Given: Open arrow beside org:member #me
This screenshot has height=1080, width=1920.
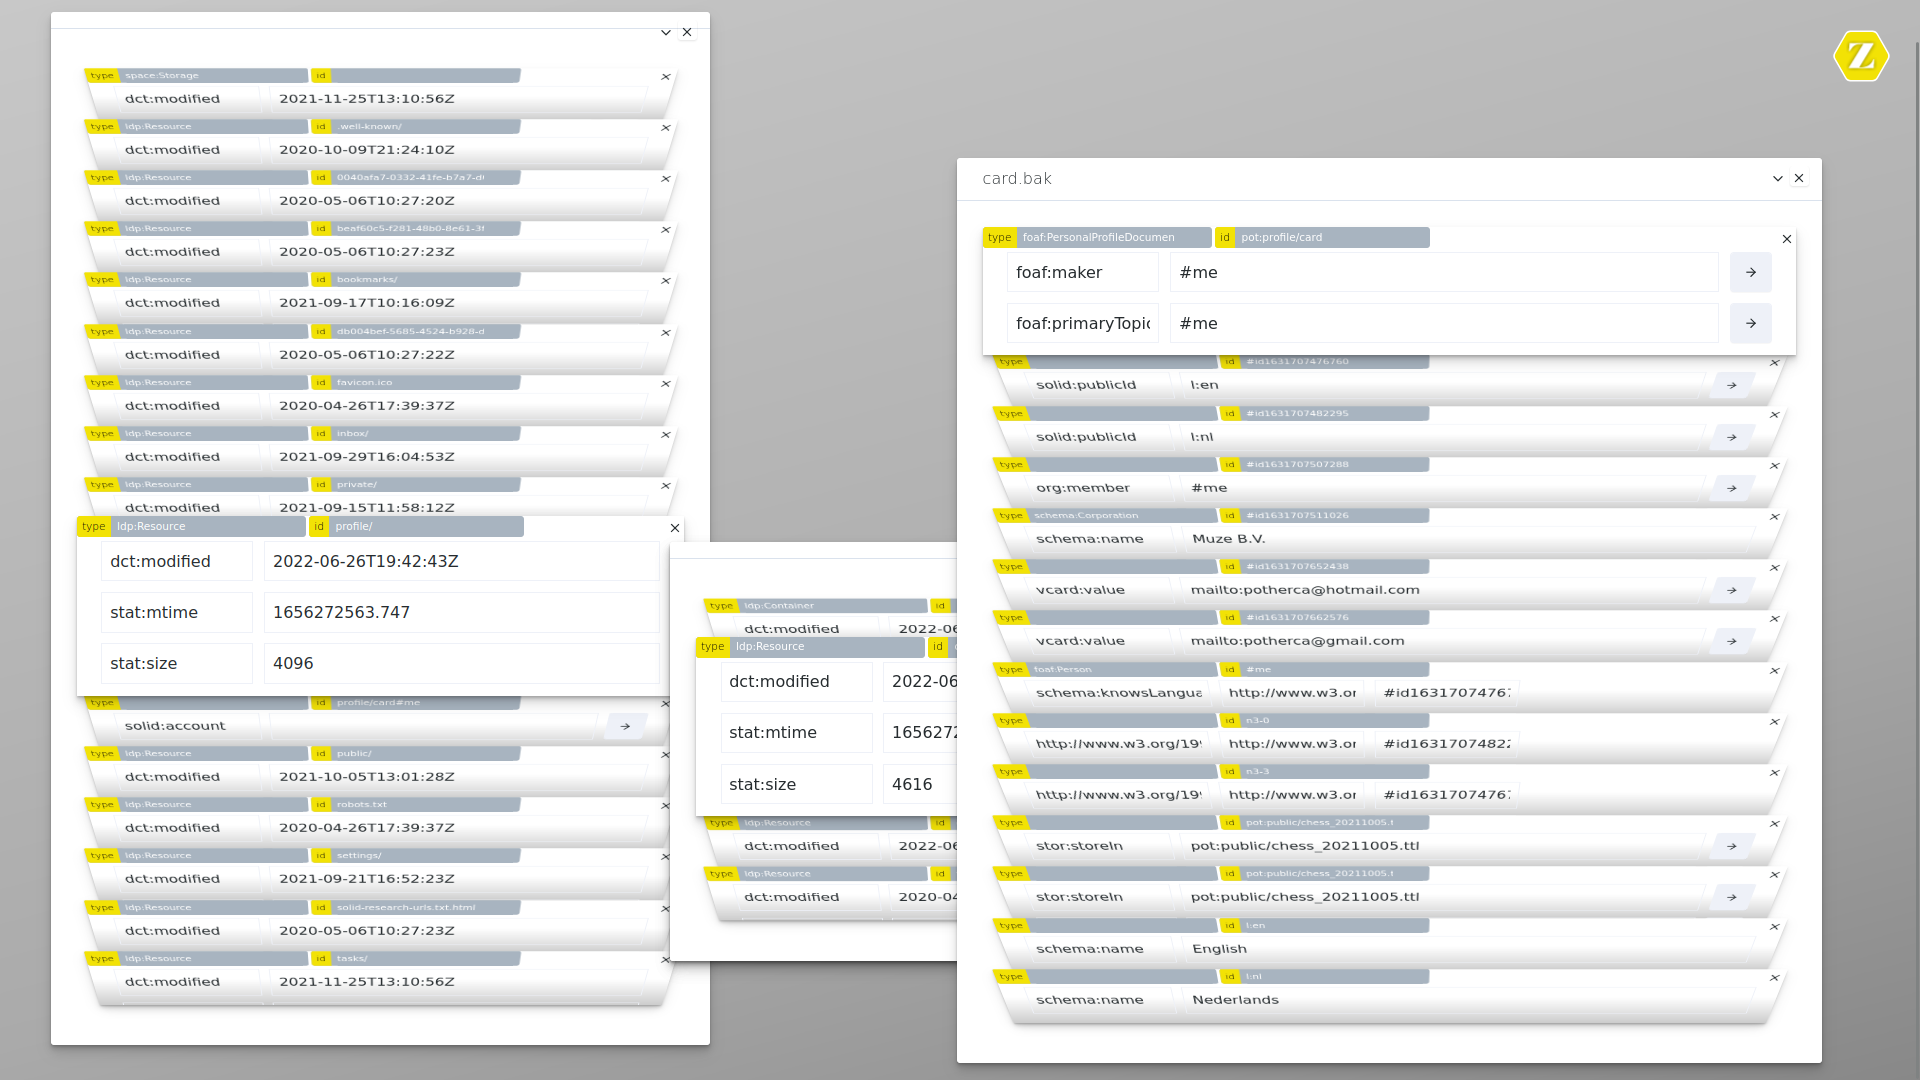Looking at the screenshot, I should [1731, 488].
